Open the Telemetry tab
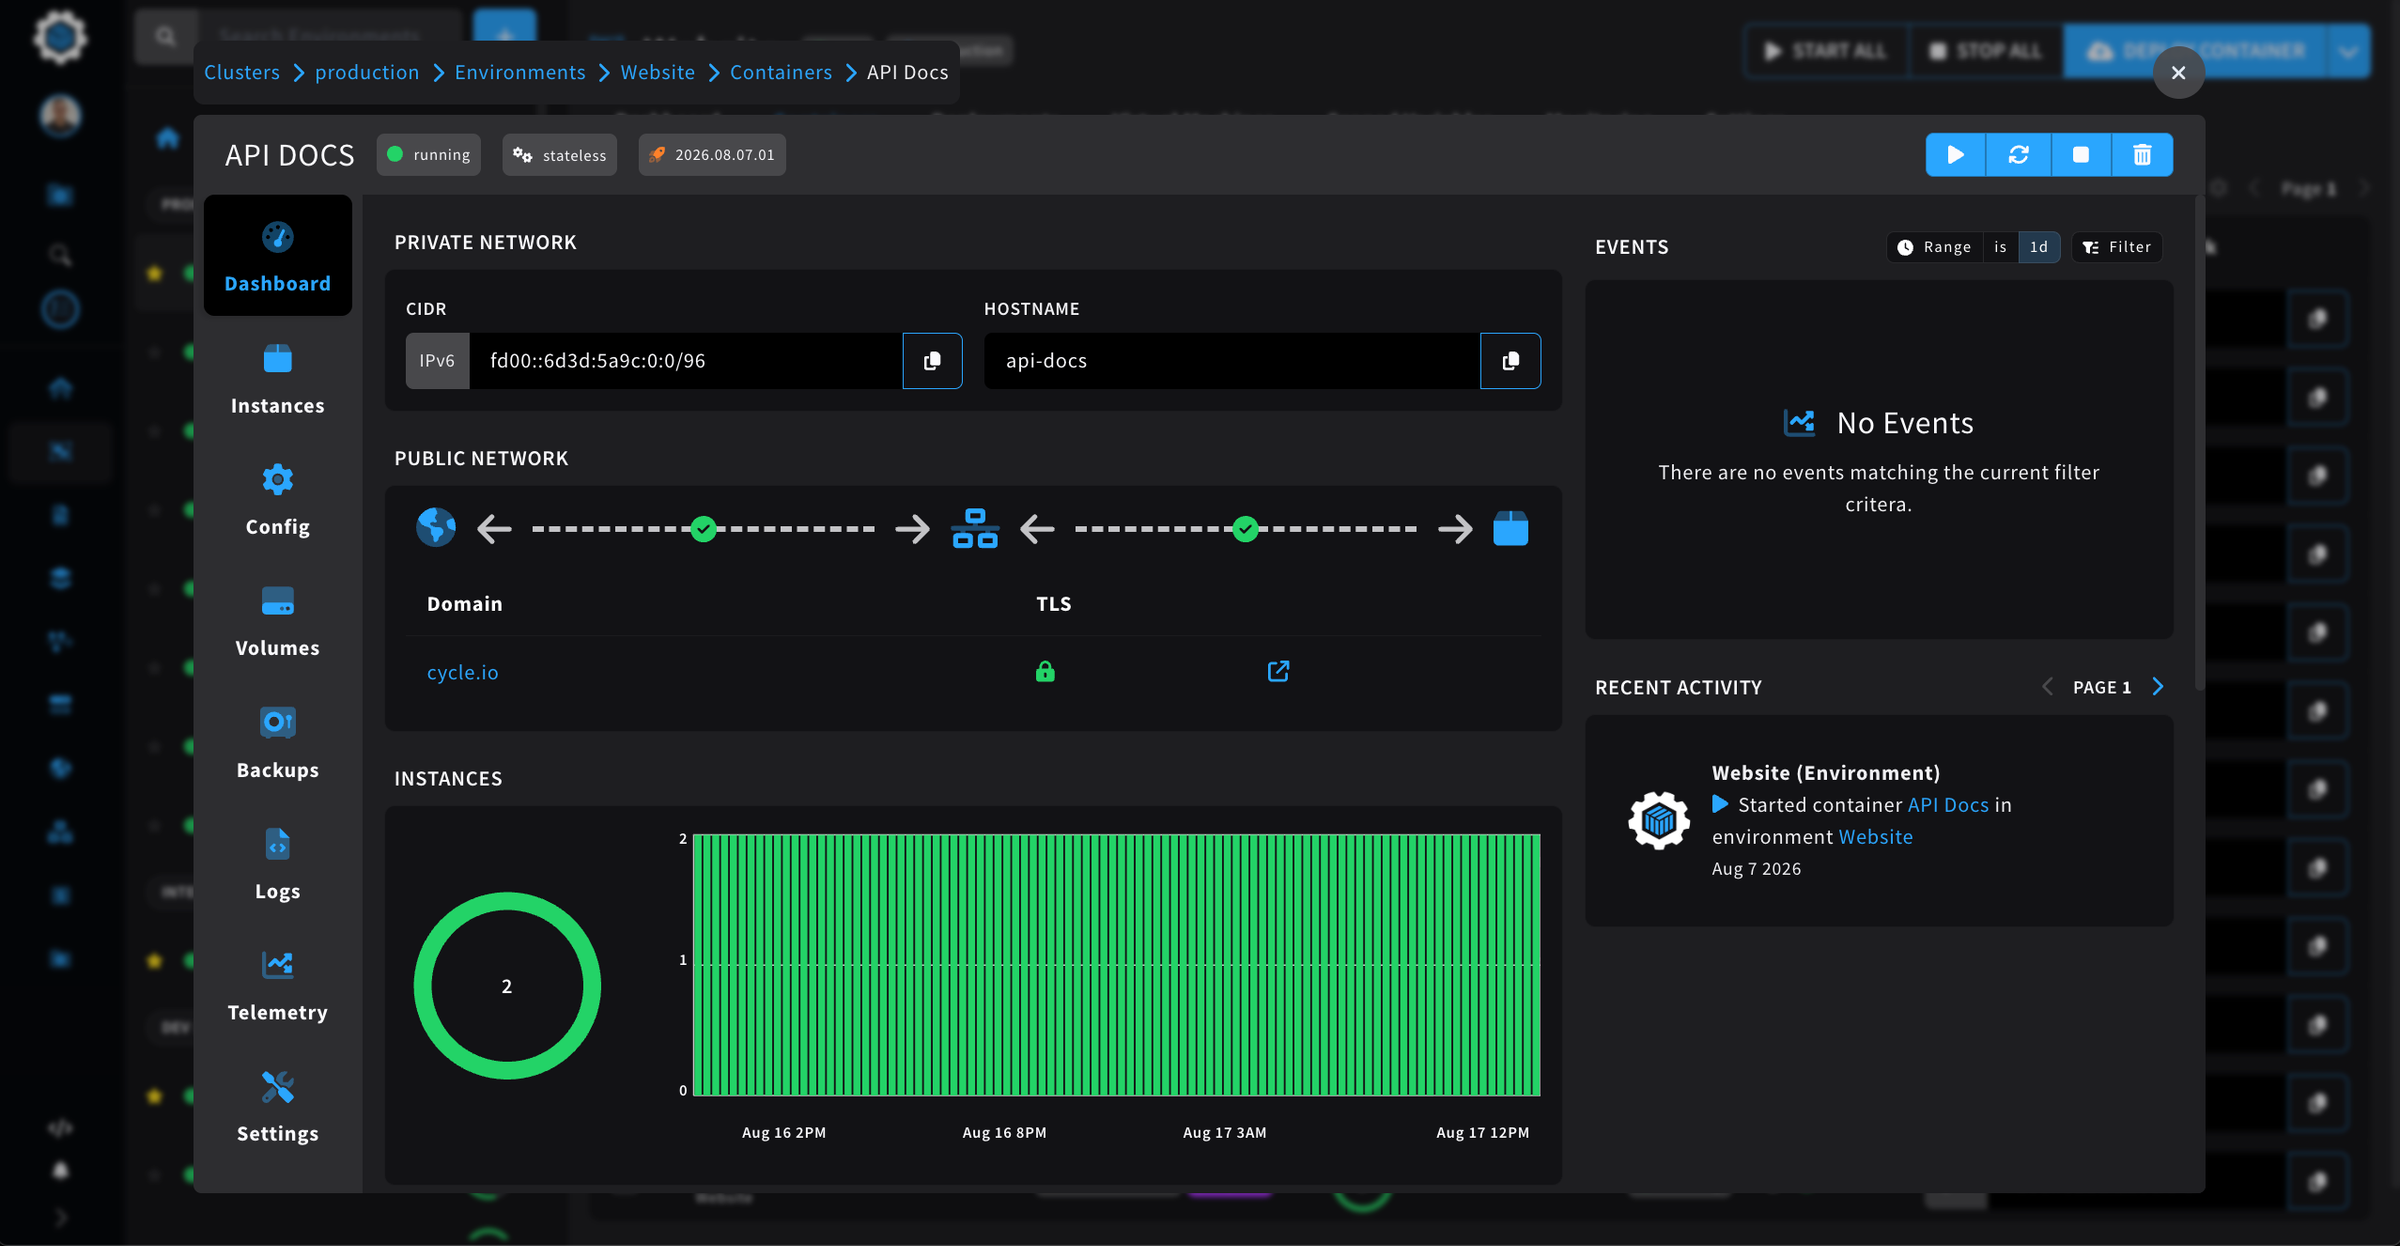The image size is (2400, 1246). coord(278,986)
